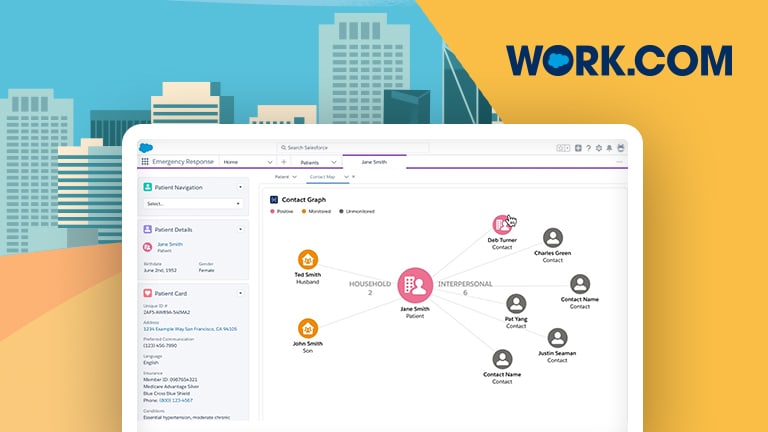768x432 pixels.
Task: Collapse the Patient Details panel
Action: (240, 229)
